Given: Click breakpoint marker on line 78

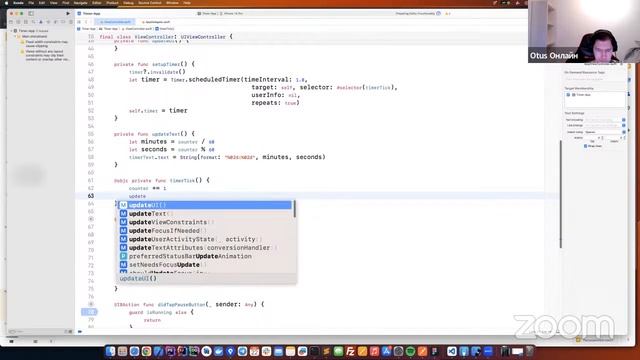Looking at the screenshot, I should tap(89, 312).
